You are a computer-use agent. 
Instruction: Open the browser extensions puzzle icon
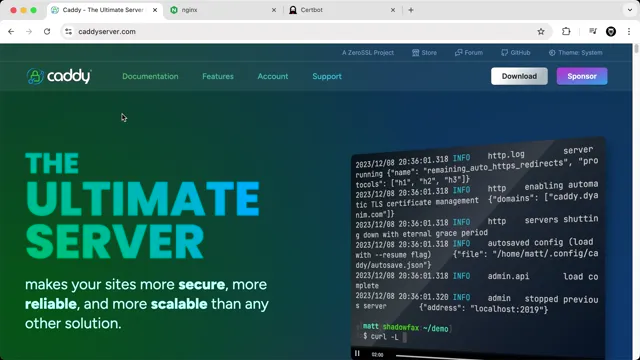pyautogui.click(x=566, y=31)
